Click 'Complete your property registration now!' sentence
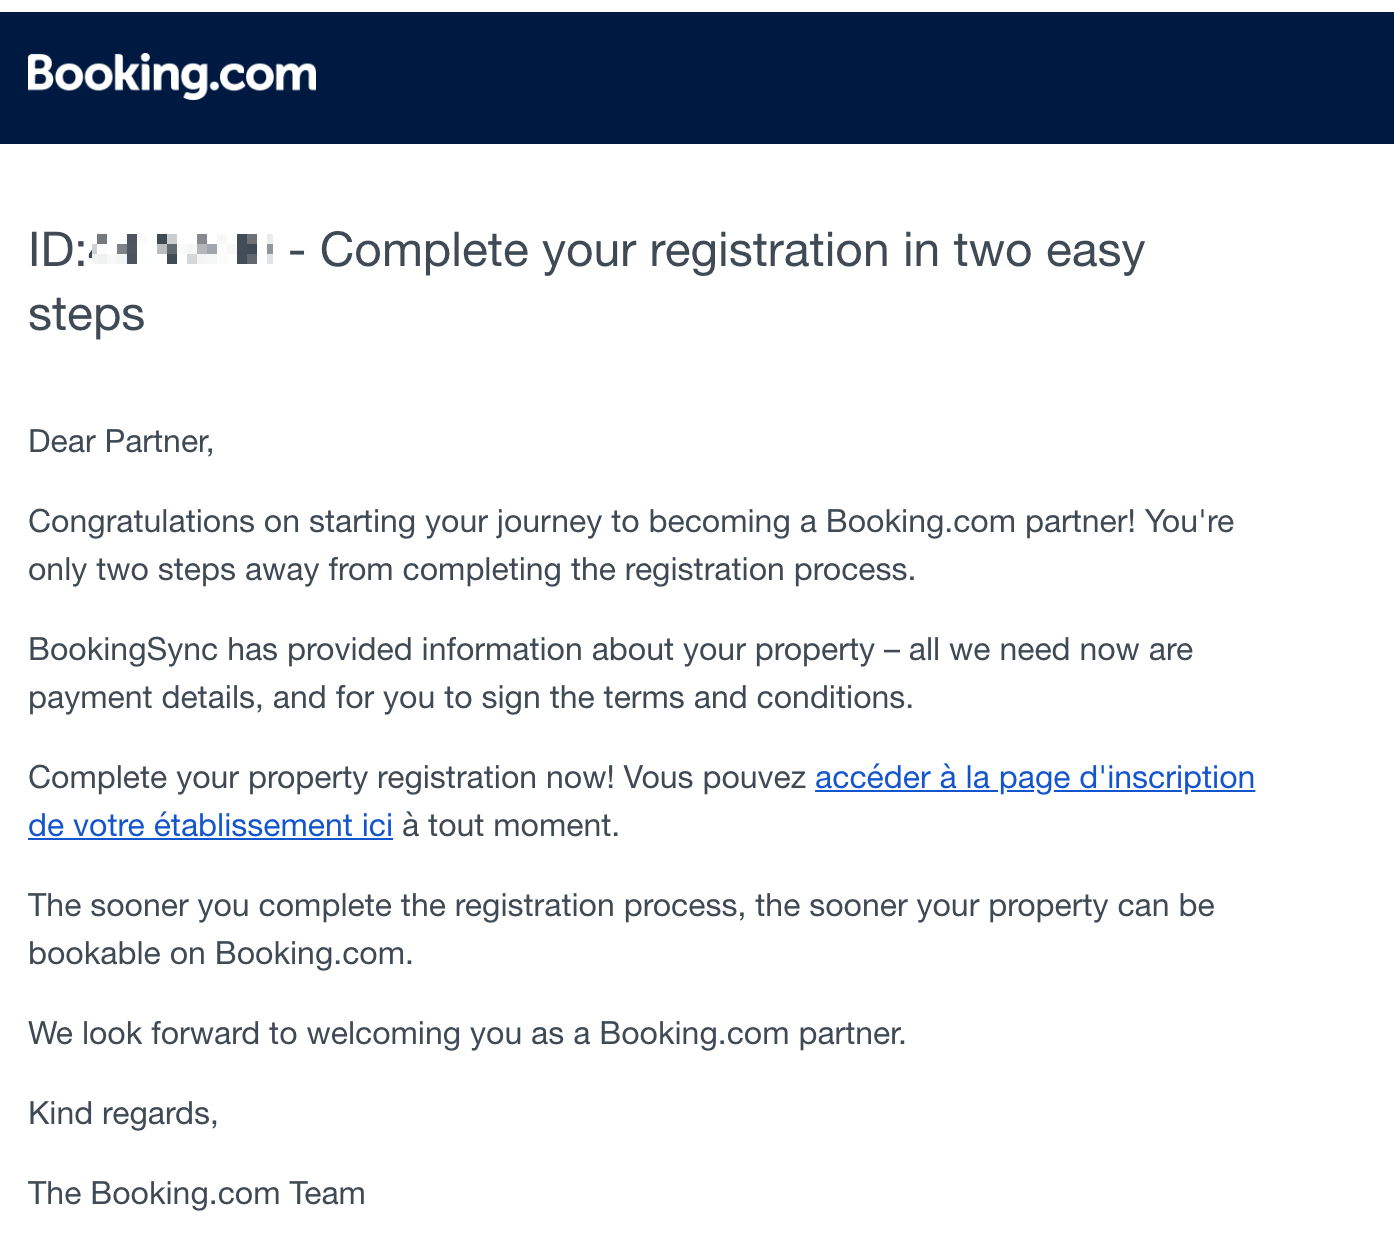Screen dimensions: 1394x1248 [x=320, y=778]
